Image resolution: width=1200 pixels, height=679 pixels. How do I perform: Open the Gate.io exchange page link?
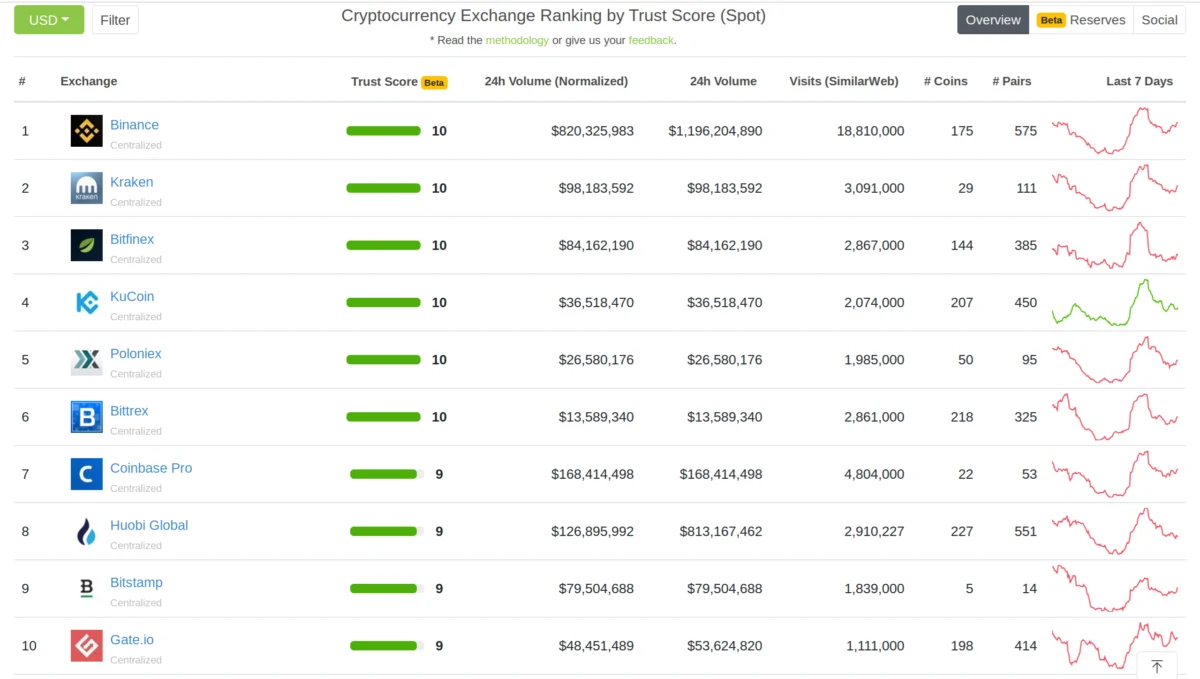click(132, 639)
